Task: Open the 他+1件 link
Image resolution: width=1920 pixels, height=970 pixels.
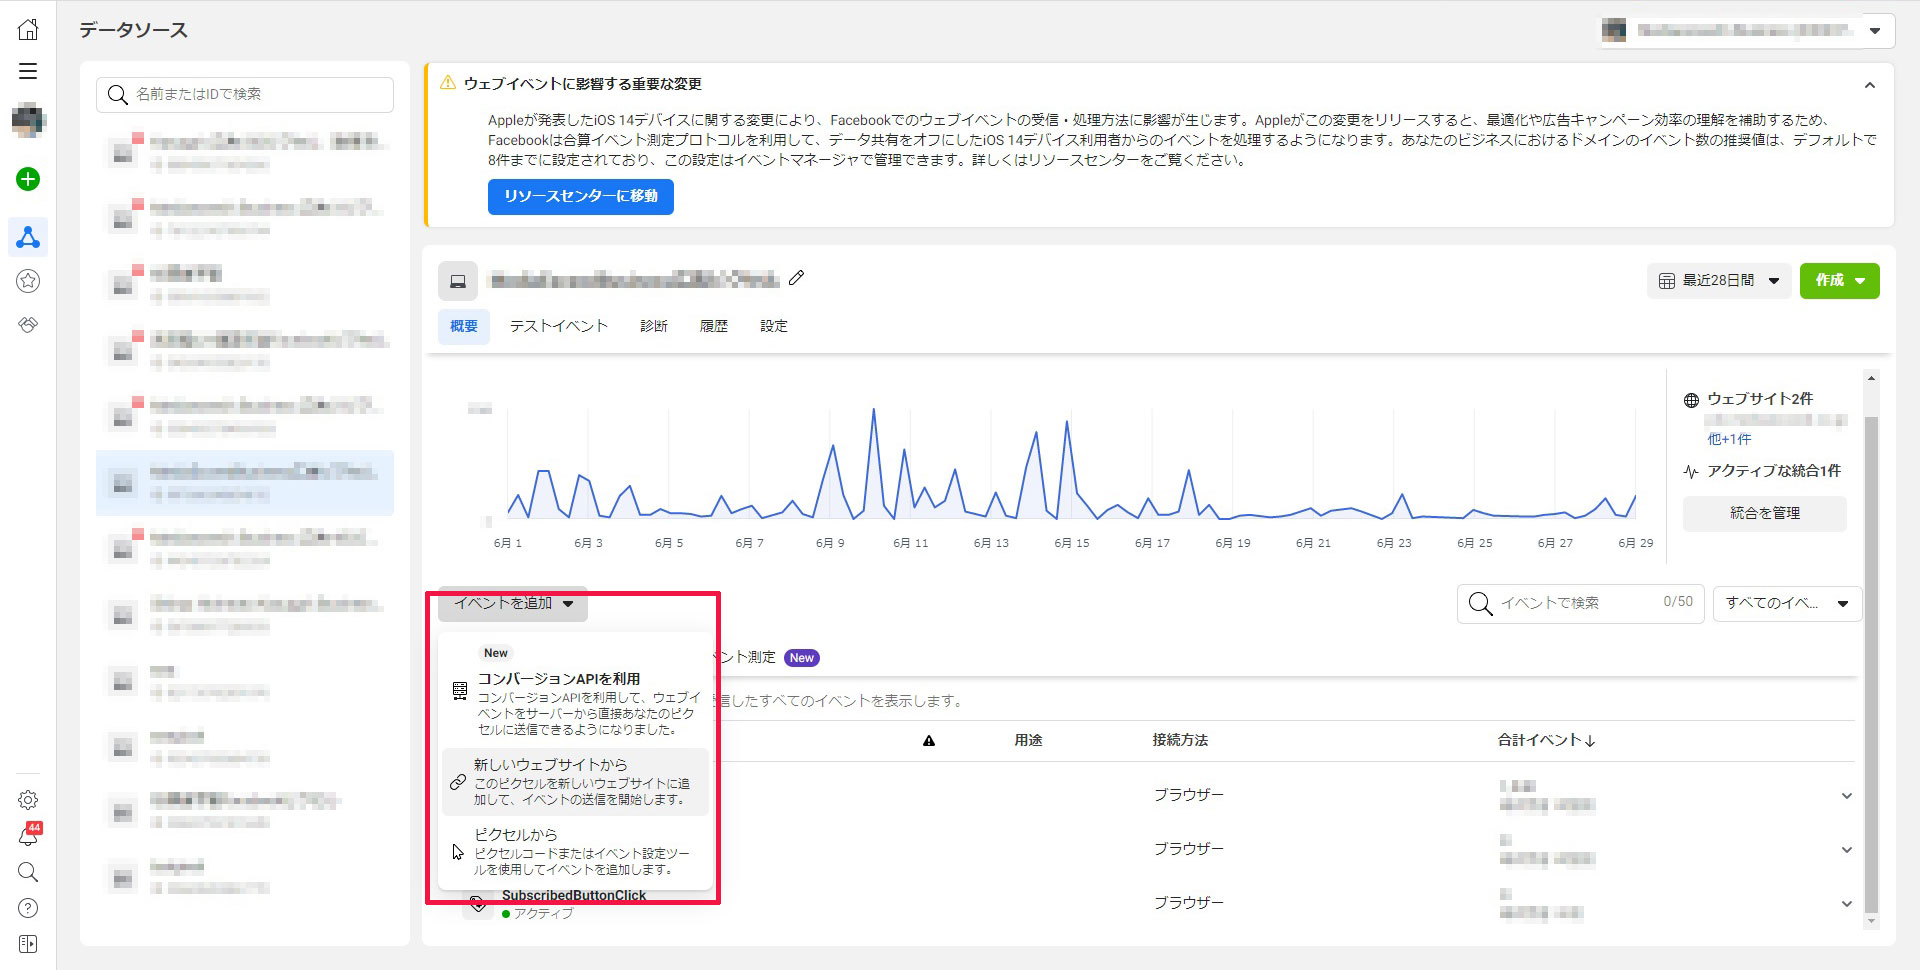Action: point(1729,439)
